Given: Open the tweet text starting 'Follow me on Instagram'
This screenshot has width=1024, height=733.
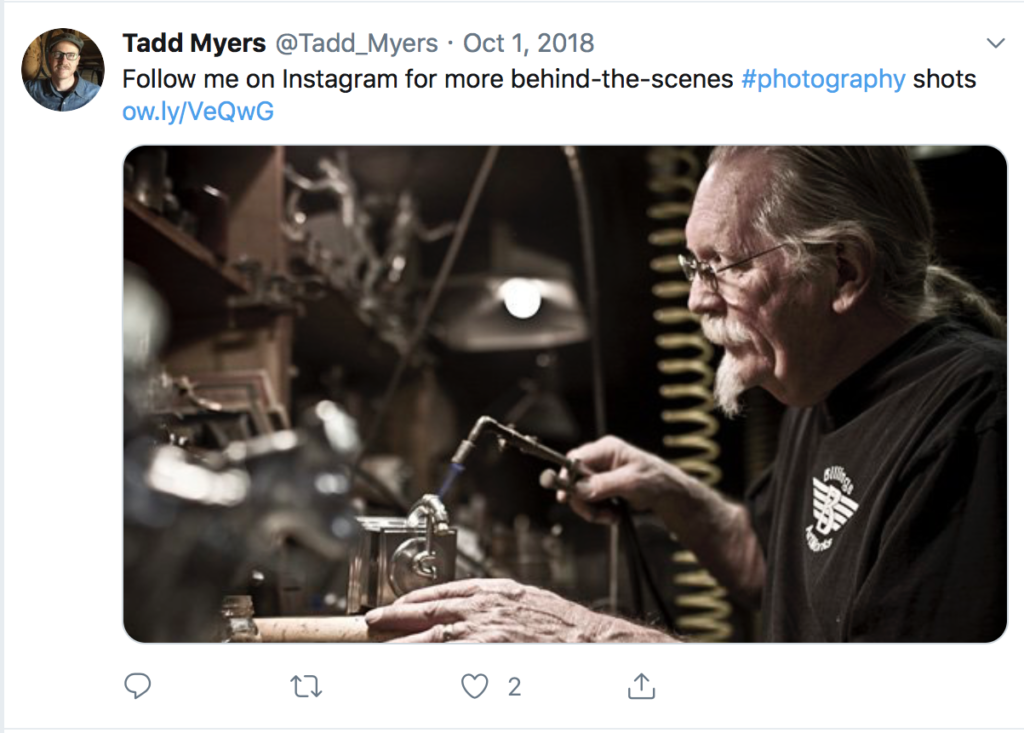Looking at the screenshot, I should [x=428, y=79].
